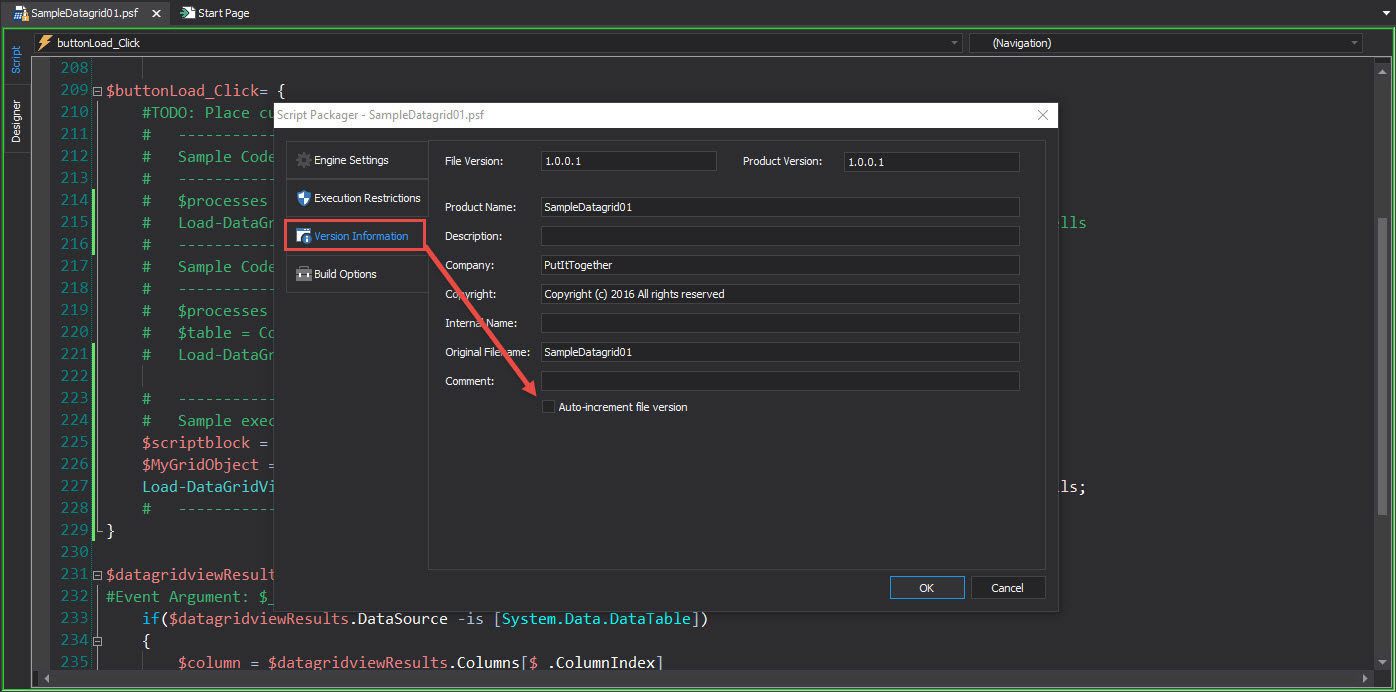This screenshot has height=692, width=1396.
Task: Click the Description field
Action: coord(780,236)
